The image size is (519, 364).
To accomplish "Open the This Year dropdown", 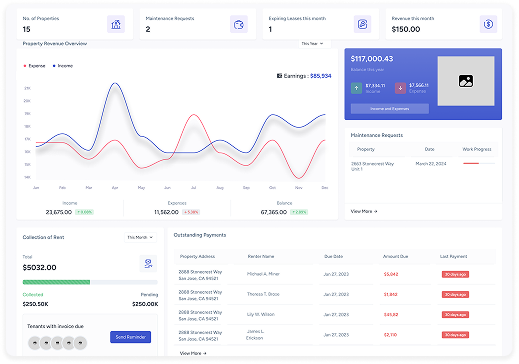I will pyautogui.click(x=314, y=44).
